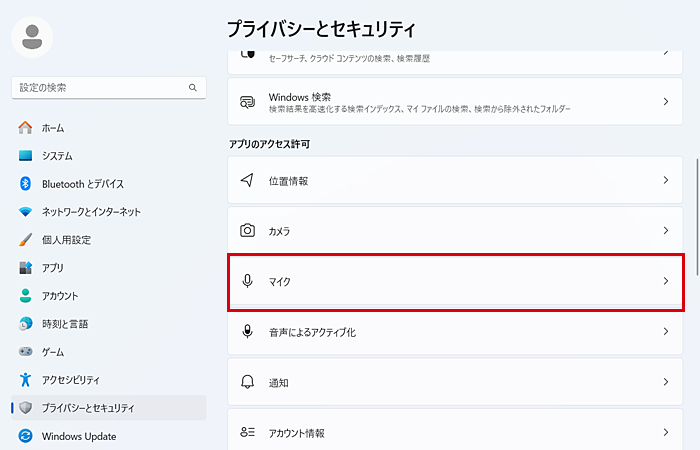Image resolution: width=700 pixels, height=450 pixels.
Task: Open 位置情報 using the right chevron
Action: coord(666,180)
